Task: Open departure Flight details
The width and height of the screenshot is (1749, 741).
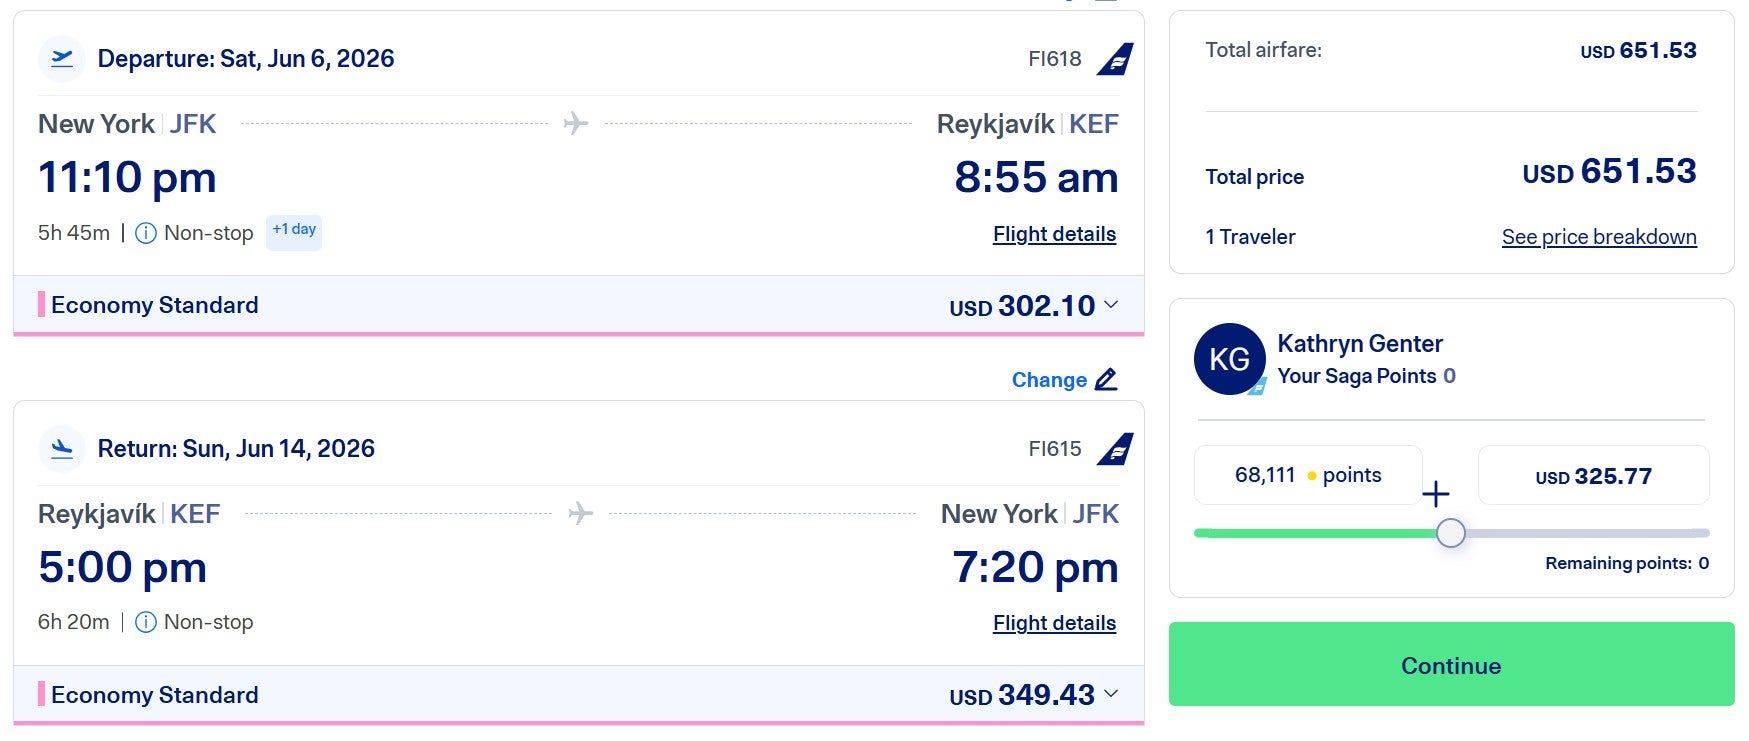Action: tap(1054, 233)
